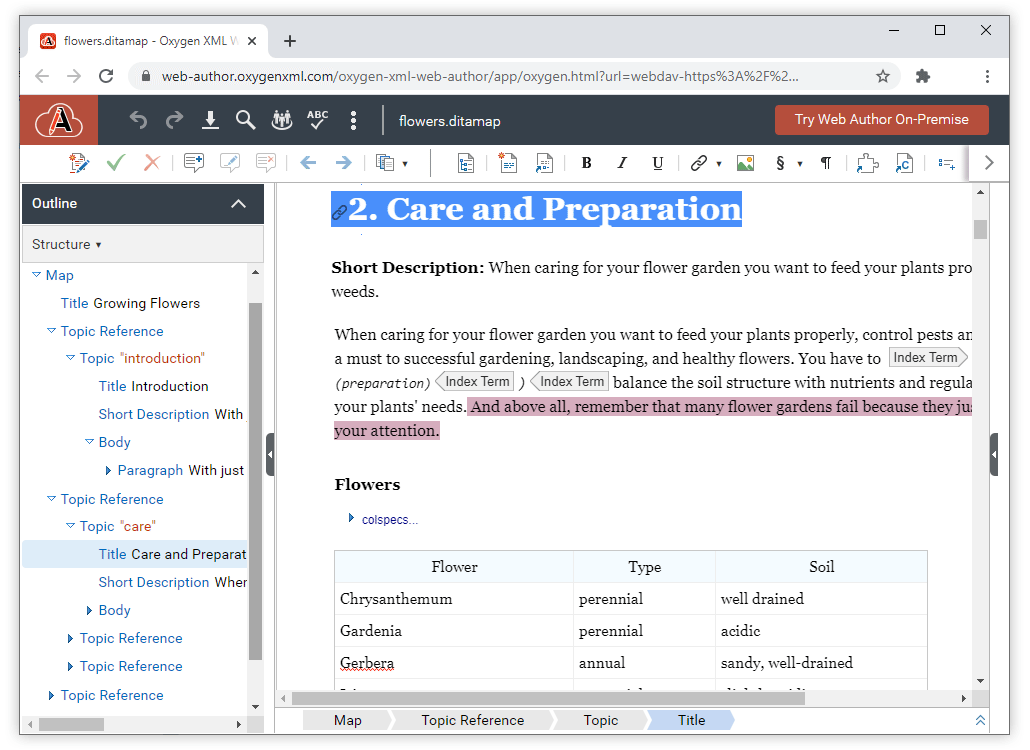The image size is (1030, 750).
Task: Click Try Web Author On-Premise button
Action: tap(882, 120)
